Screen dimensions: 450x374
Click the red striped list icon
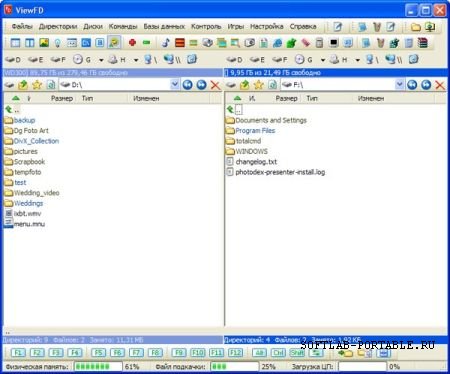(x=180, y=43)
